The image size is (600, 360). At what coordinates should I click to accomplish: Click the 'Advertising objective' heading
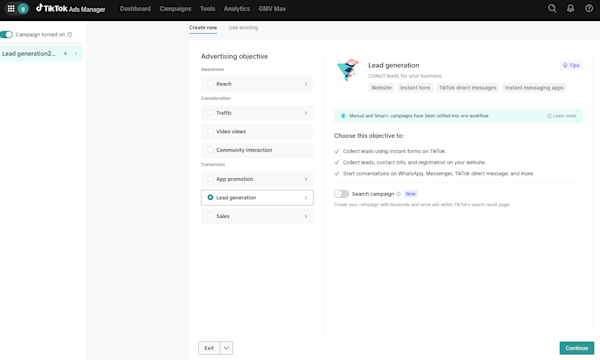(235, 56)
